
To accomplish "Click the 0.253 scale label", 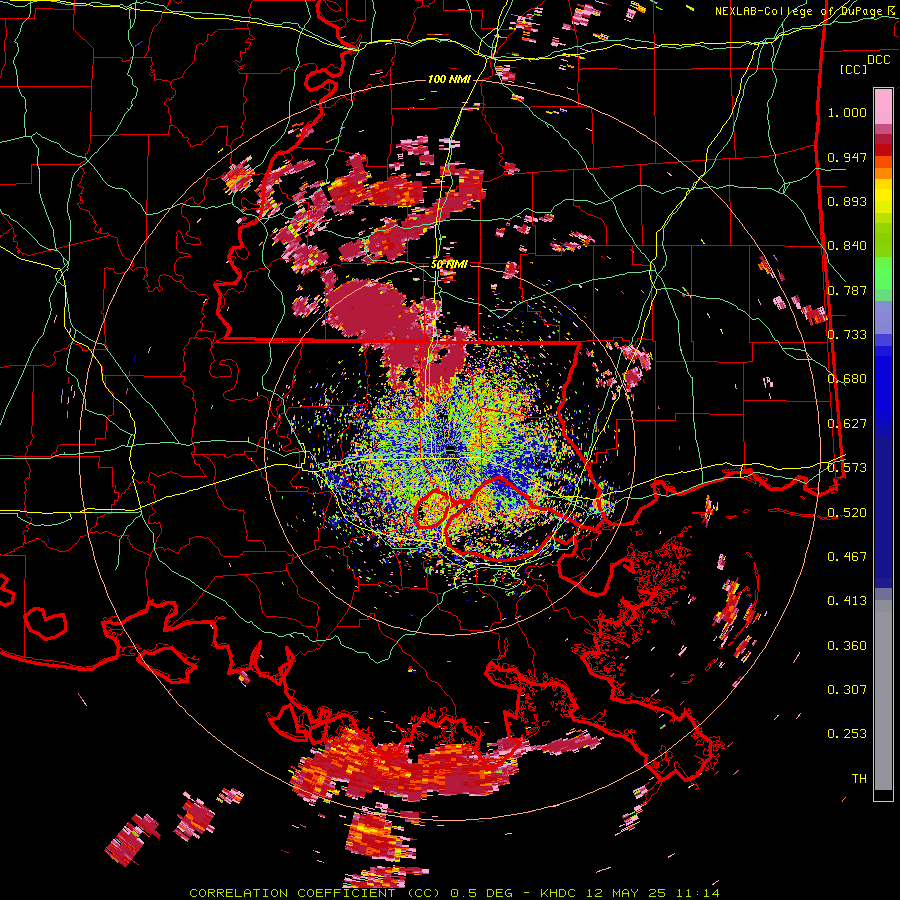I will pos(847,734).
